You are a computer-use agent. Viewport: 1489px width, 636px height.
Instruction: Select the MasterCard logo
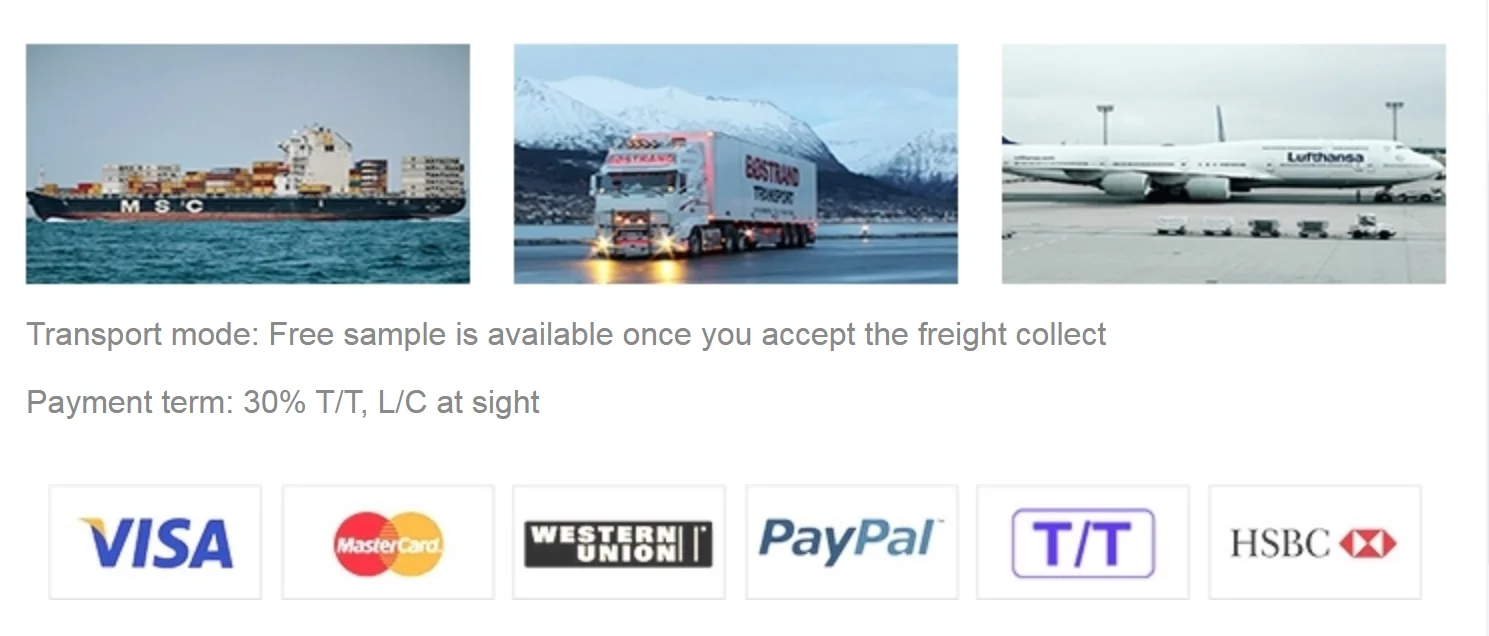click(388, 542)
